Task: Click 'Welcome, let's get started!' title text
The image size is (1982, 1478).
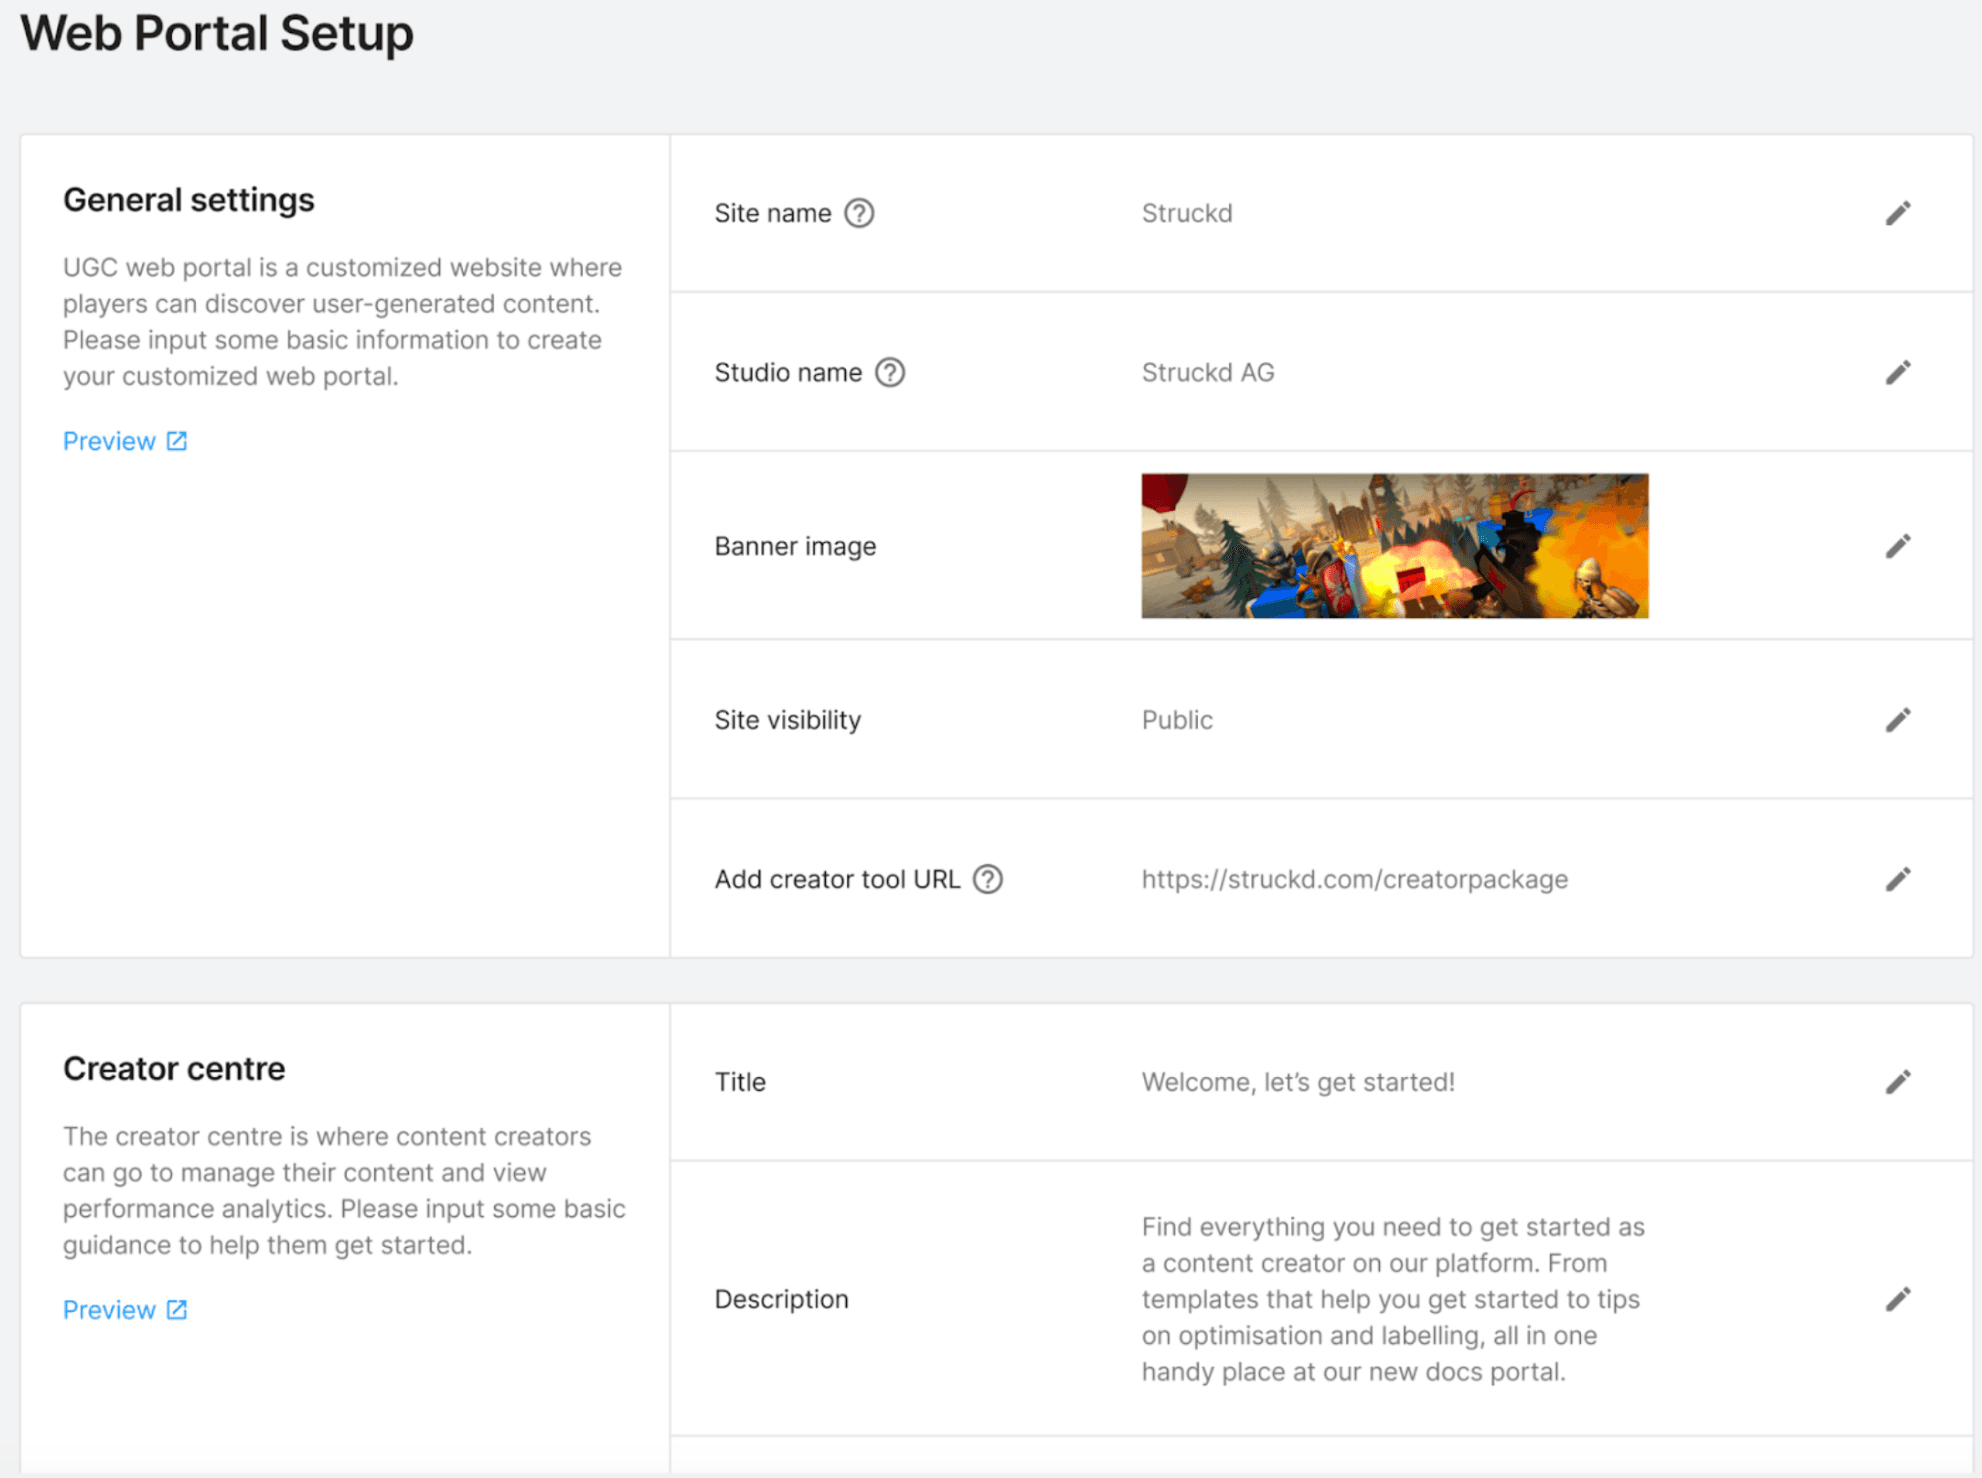Action: point(1298,1082)
